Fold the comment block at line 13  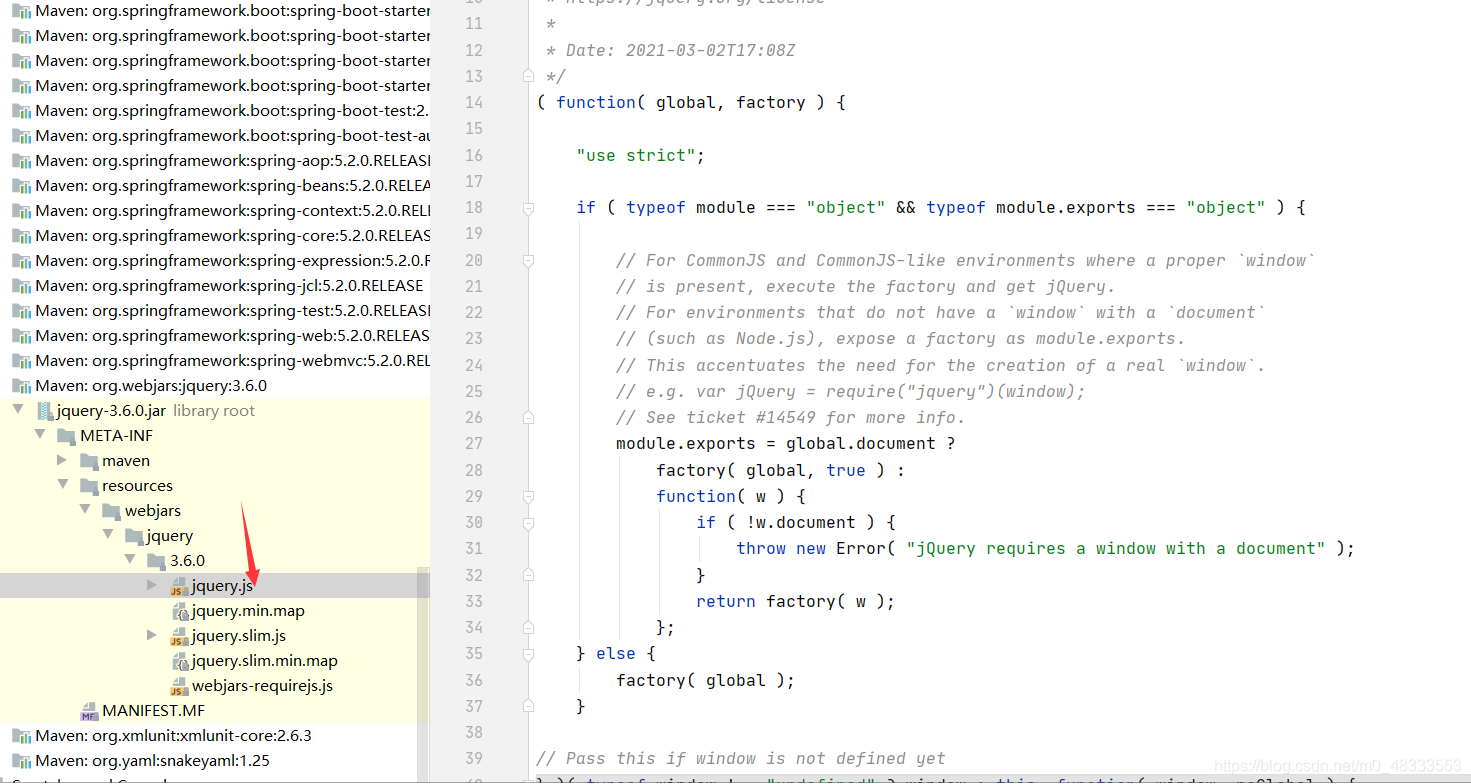tap(528, 76)
